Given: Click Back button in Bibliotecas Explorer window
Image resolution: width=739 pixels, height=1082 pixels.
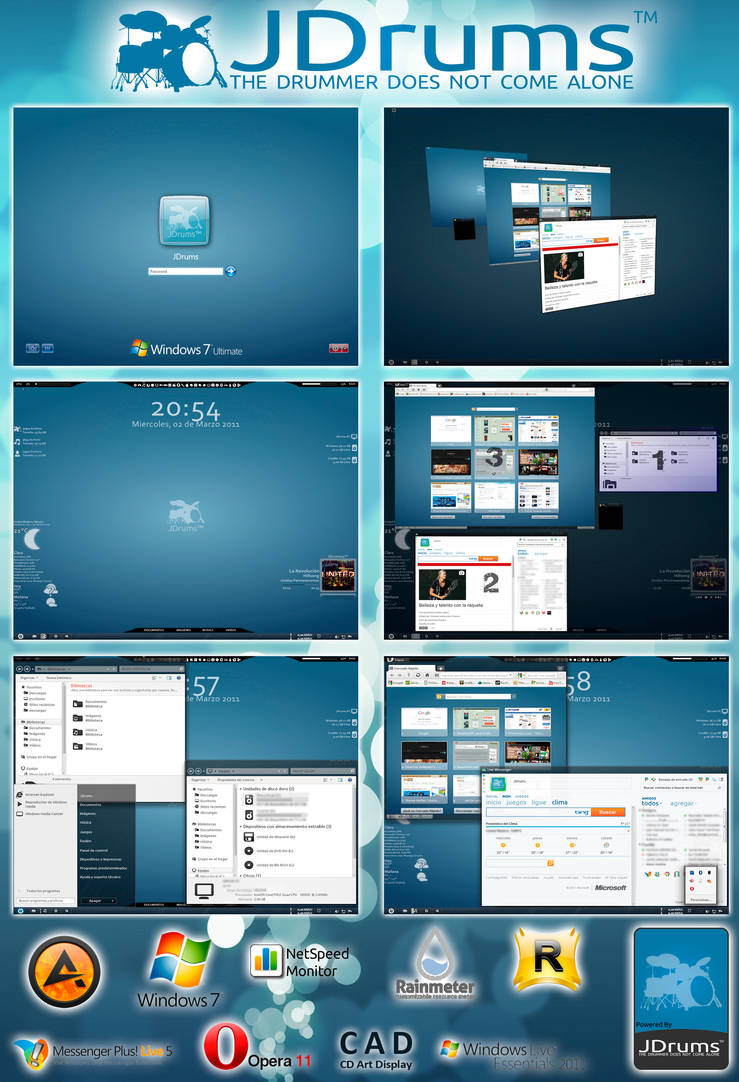Looking at the screenshot, I should (x=20, y=669).
